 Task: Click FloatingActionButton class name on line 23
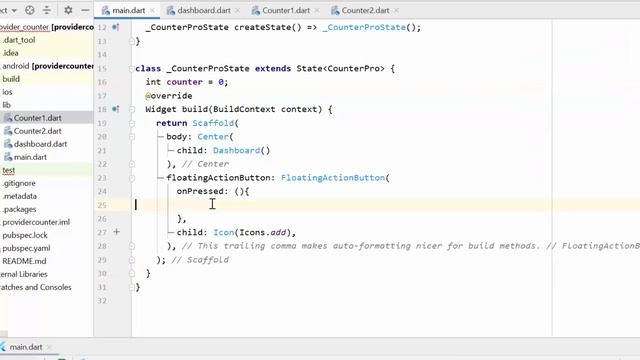(x=333, y=178)
